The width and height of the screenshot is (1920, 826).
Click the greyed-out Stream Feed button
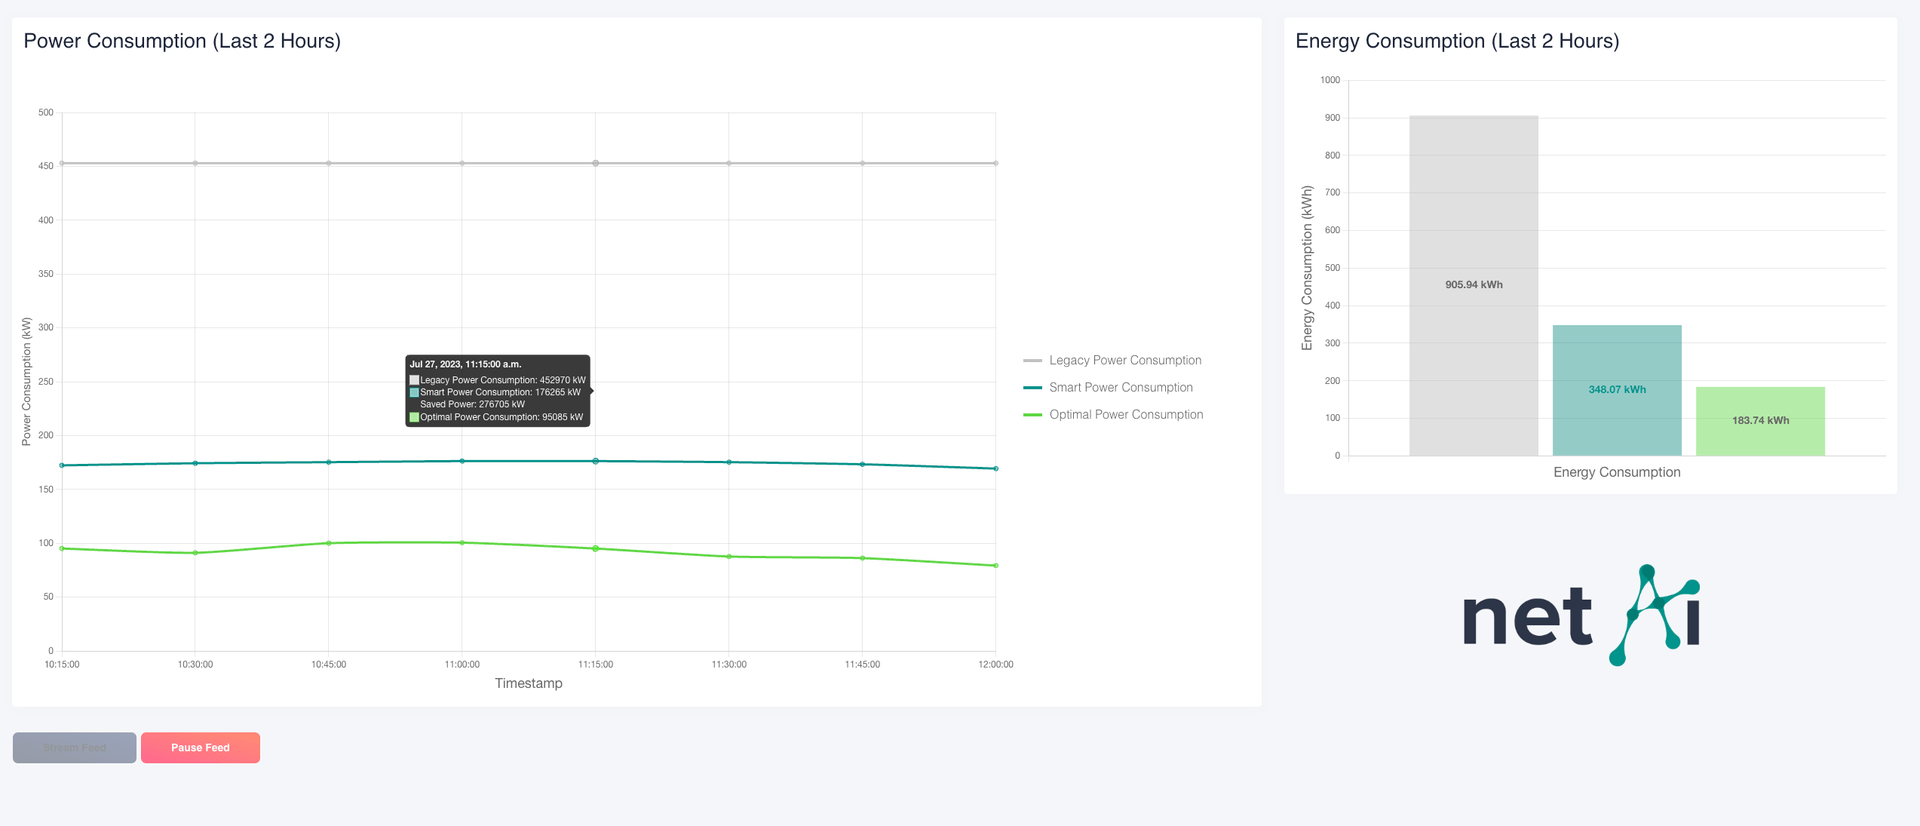74,748
